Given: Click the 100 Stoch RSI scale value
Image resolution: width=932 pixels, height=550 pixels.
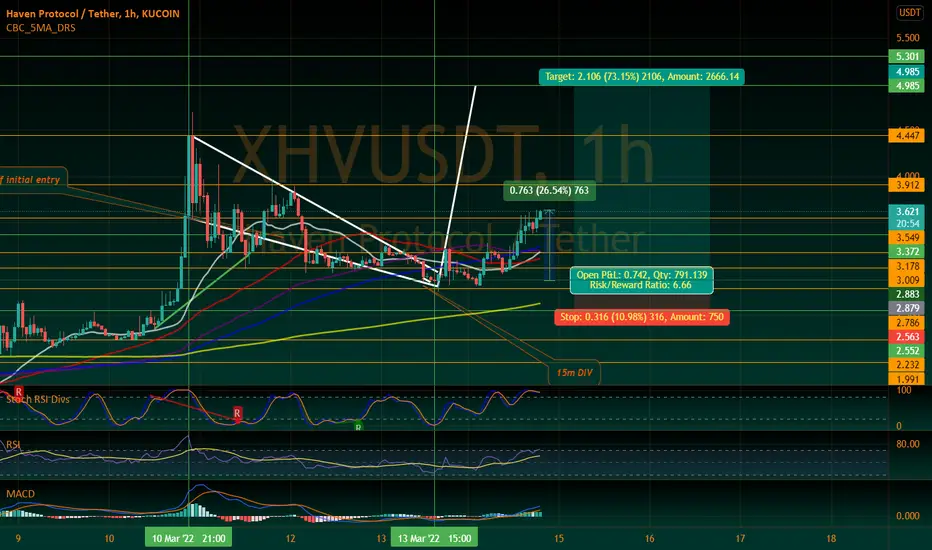Looking at the screenshot, I should pyautogui.click(x=903, y=391).
